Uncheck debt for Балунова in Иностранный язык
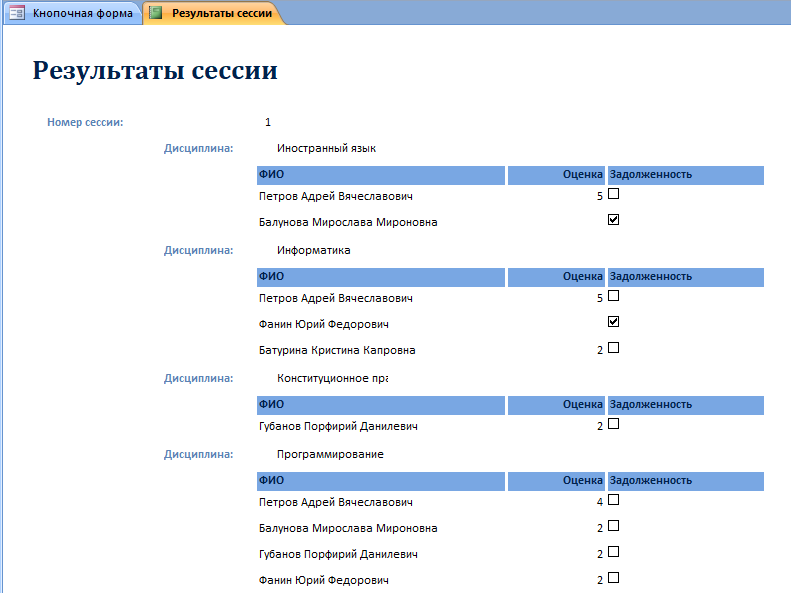This screenshot has width=791, height=593. point(613,219)
